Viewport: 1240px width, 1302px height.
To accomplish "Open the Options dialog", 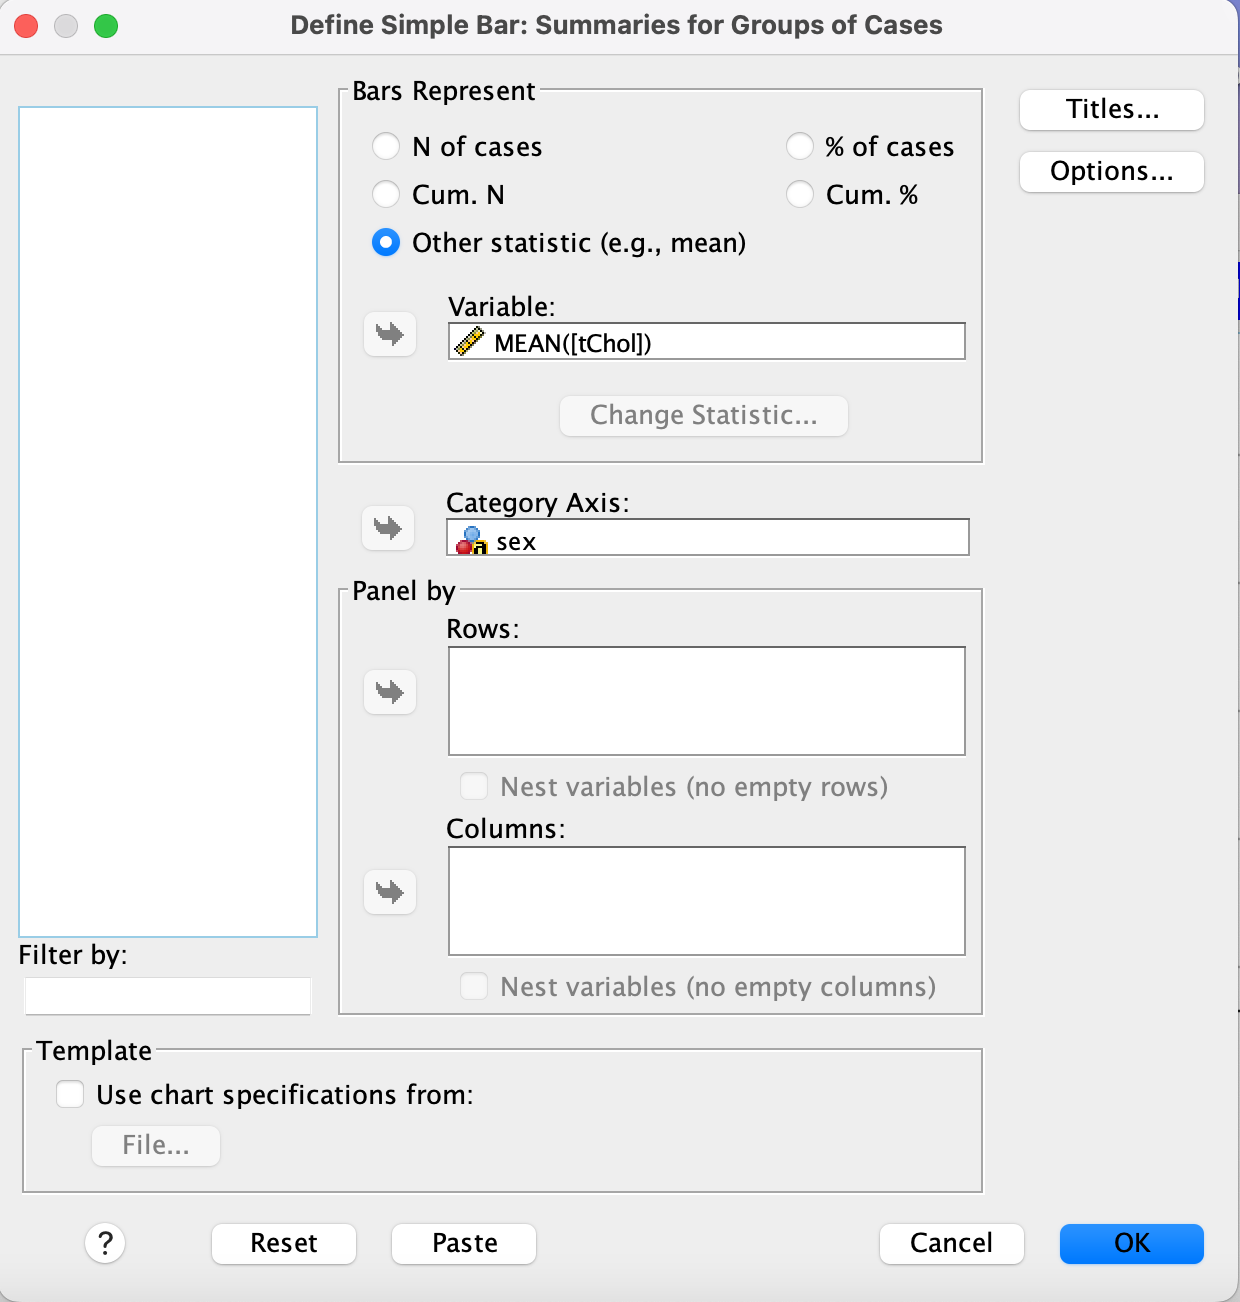I will [x=1111, y=172].
